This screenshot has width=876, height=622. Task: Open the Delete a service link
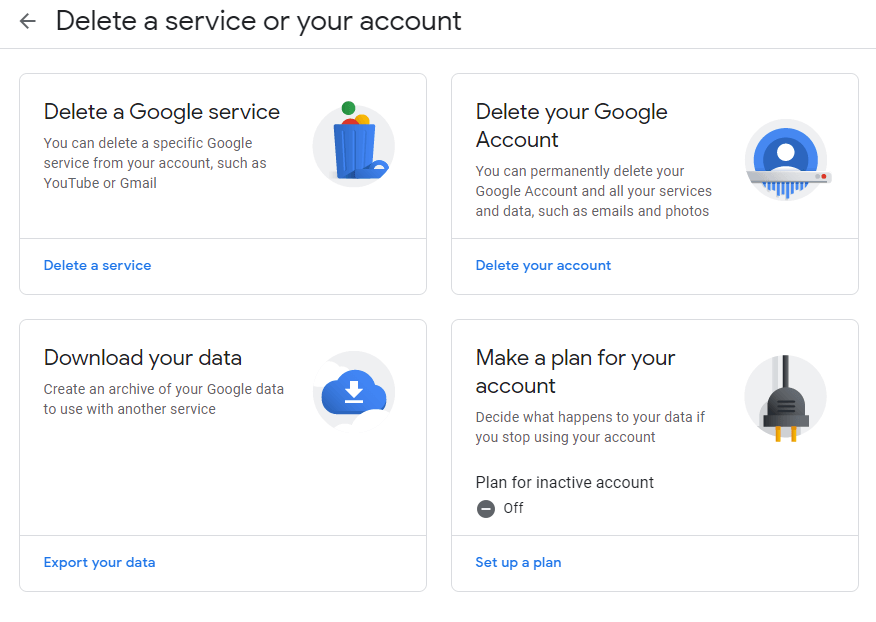pyautogui.click(x=97, y=265)
